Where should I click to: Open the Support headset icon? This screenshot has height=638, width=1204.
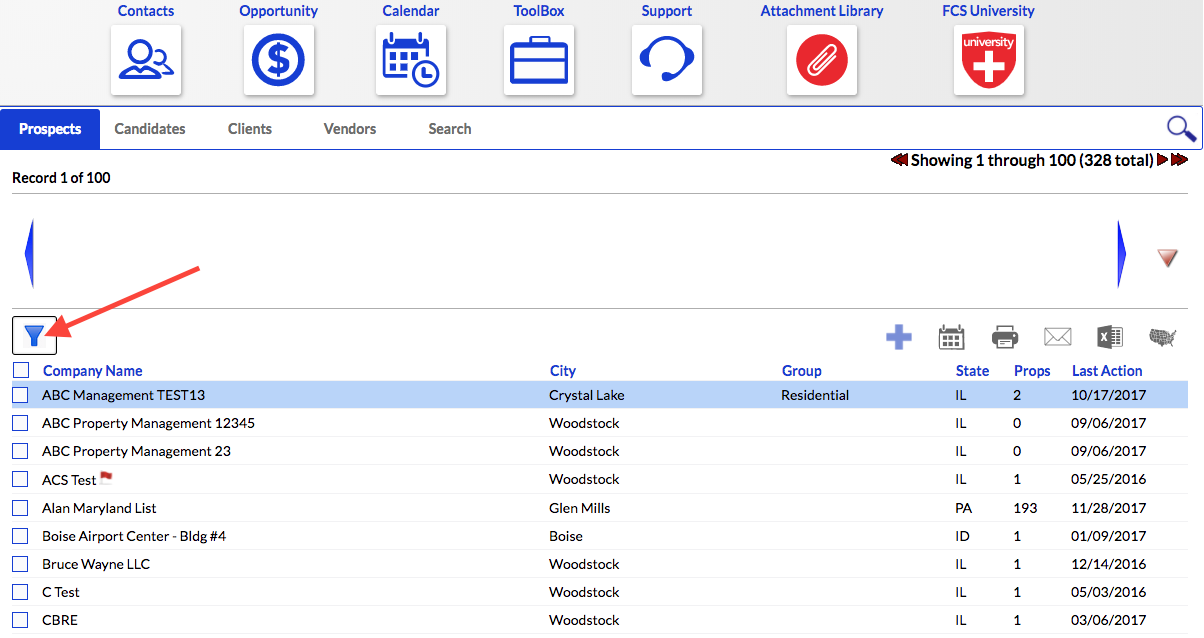667,60
